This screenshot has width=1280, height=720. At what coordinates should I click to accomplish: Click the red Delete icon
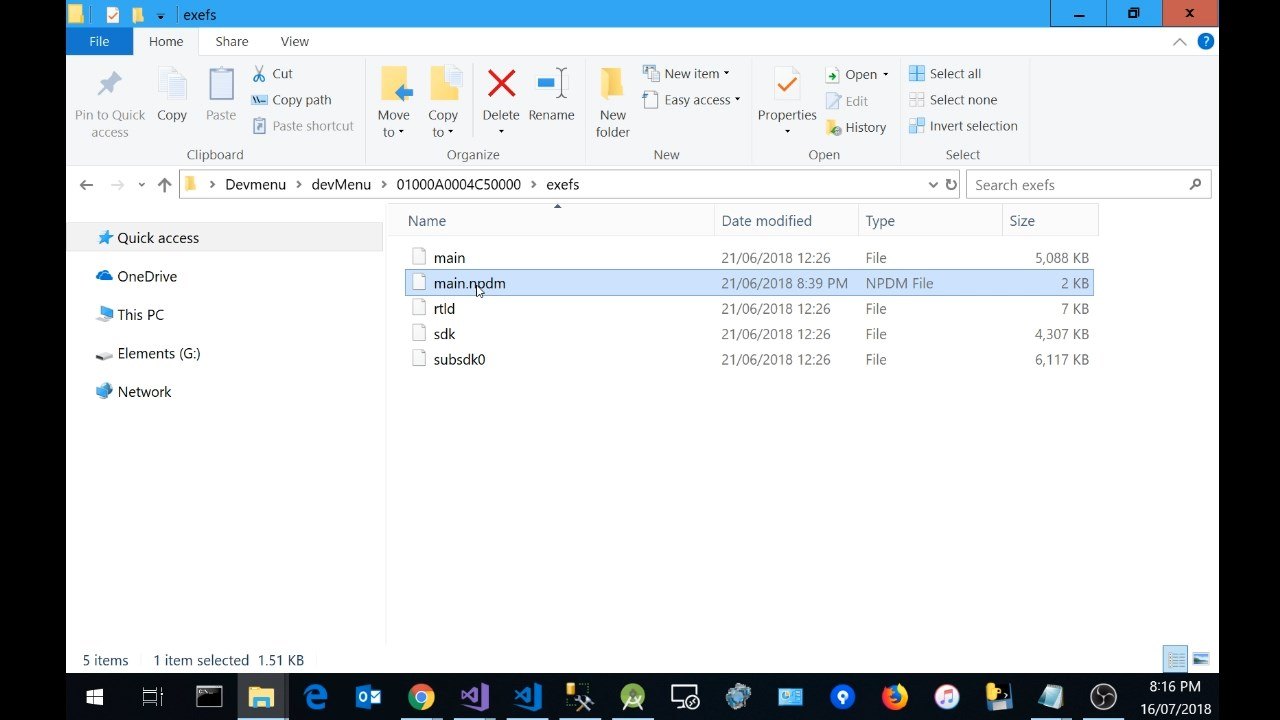[x=501, y=84]
